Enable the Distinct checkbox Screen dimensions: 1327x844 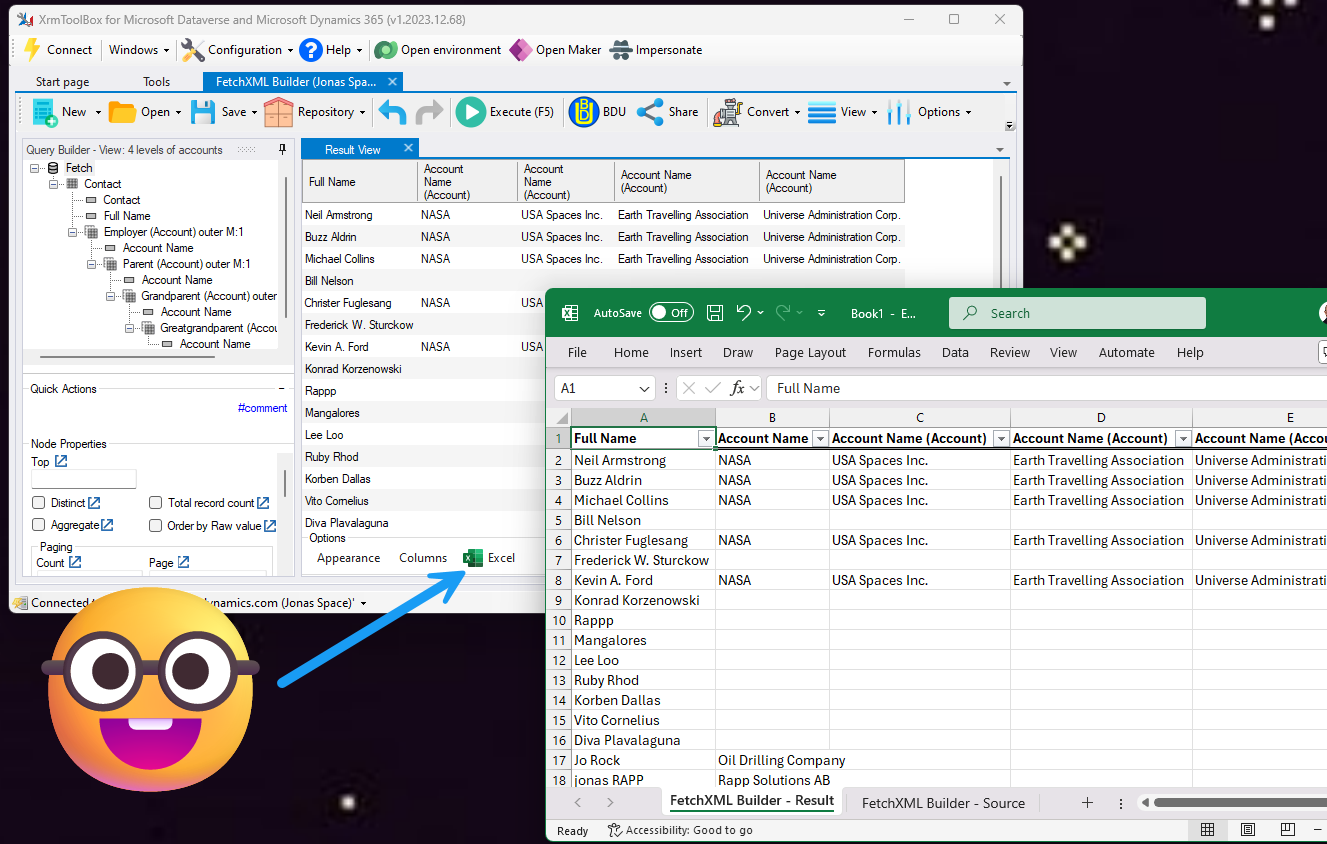tap(39, 503)
